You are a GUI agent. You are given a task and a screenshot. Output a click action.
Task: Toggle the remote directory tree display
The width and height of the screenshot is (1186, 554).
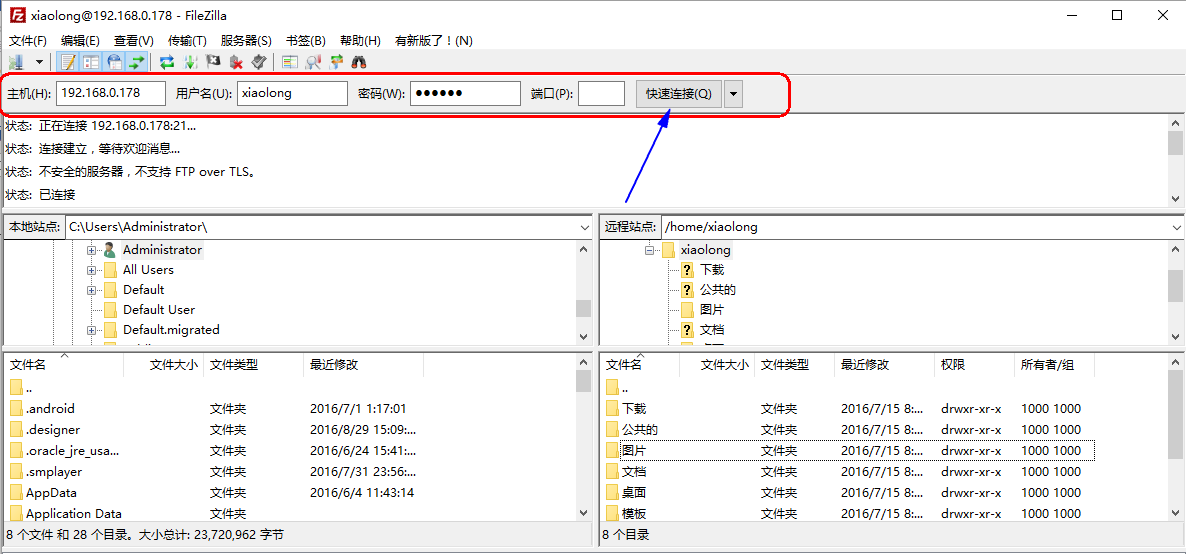(x=114, y=62)
